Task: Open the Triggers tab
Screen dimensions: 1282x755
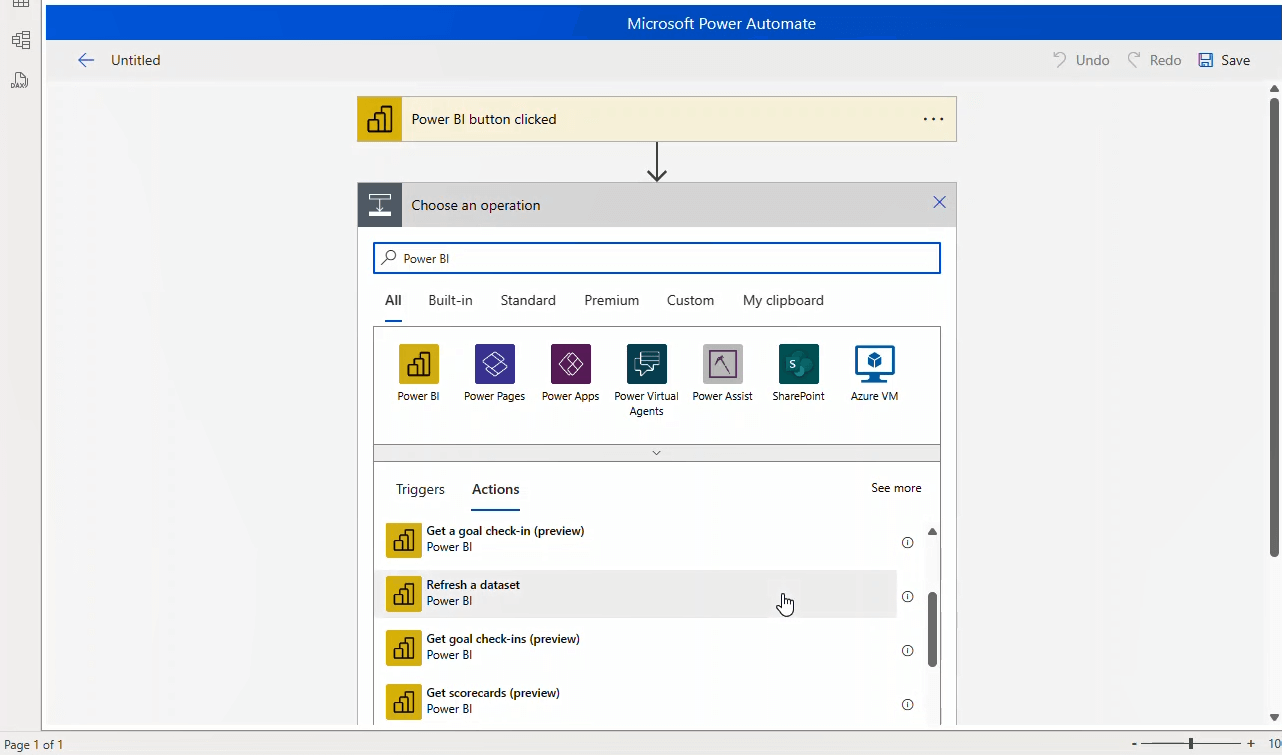Action: click(420, 489)
